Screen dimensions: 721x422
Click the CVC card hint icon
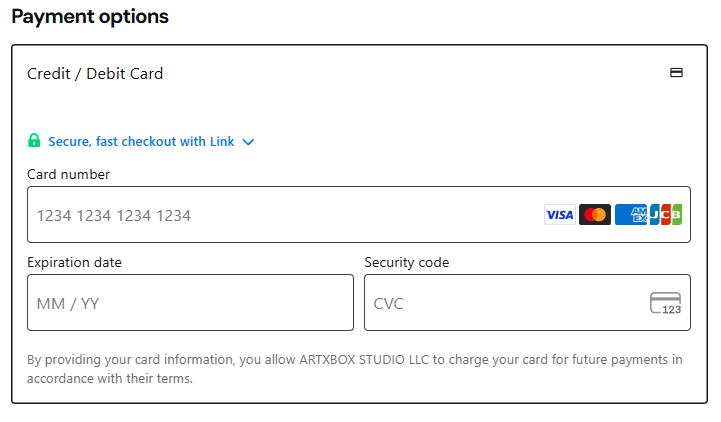[665, 303]
